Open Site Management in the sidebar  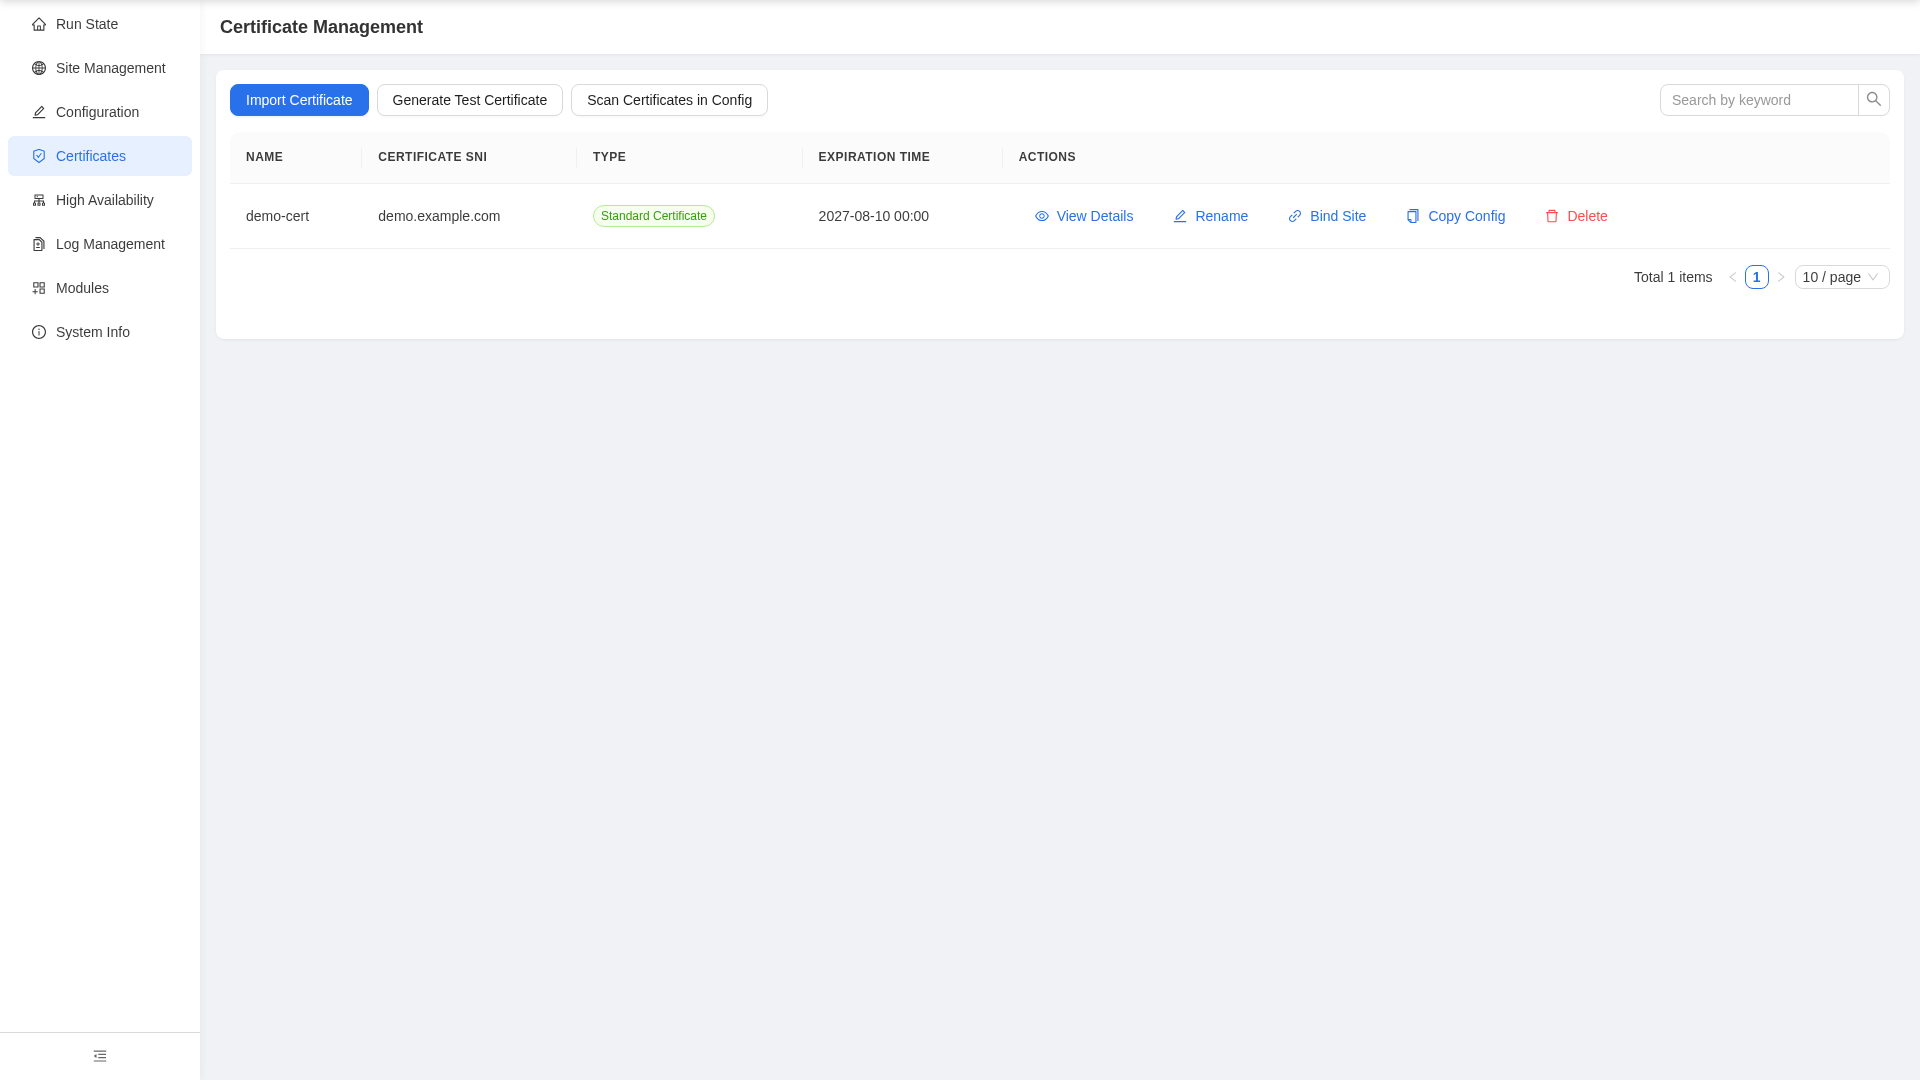tap(100, 68)
